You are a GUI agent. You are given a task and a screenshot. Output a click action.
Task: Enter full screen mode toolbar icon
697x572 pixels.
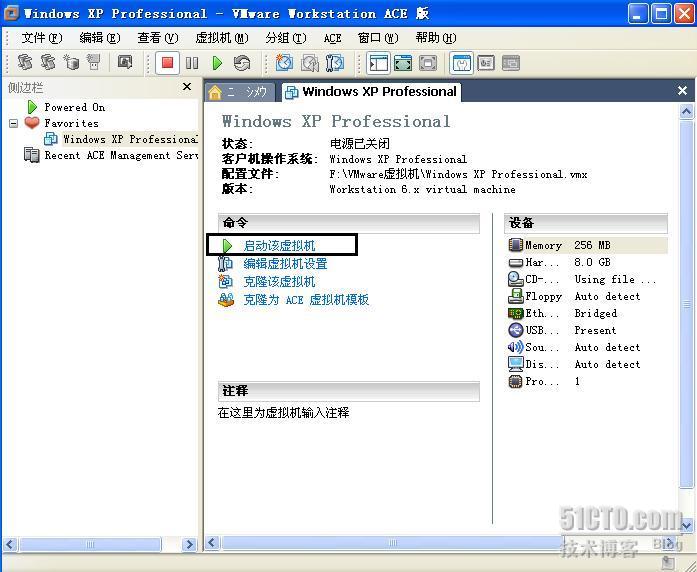click(428, 63)
